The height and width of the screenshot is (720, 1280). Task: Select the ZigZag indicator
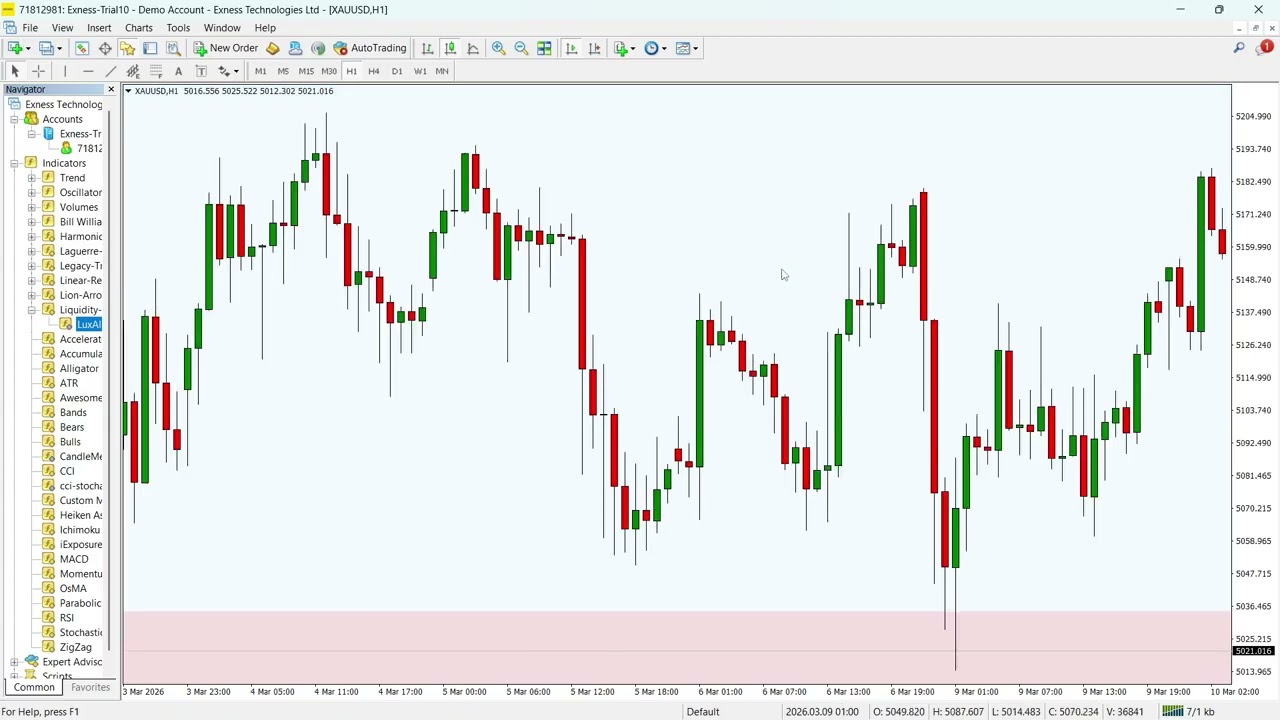(x=75, y=647)
